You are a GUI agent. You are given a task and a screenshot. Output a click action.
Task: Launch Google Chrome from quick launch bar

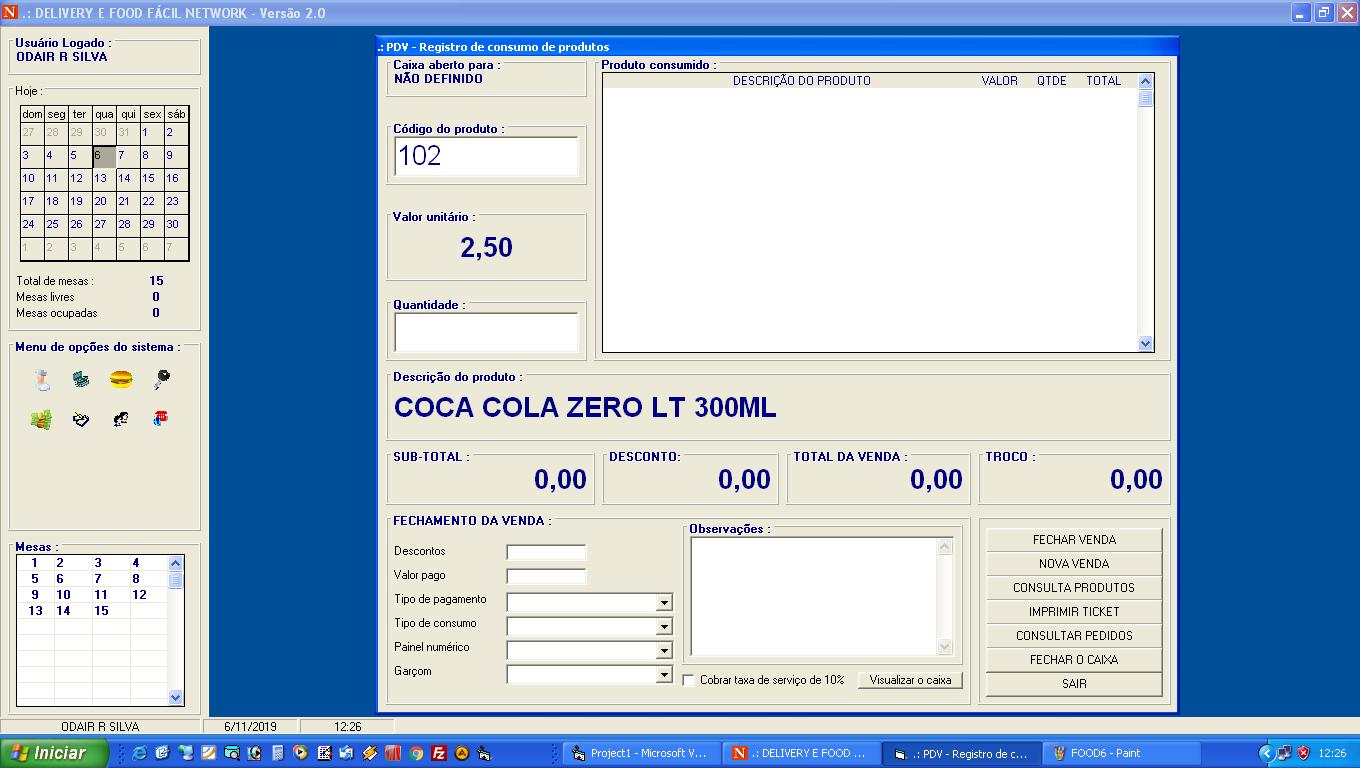point(416,753)
